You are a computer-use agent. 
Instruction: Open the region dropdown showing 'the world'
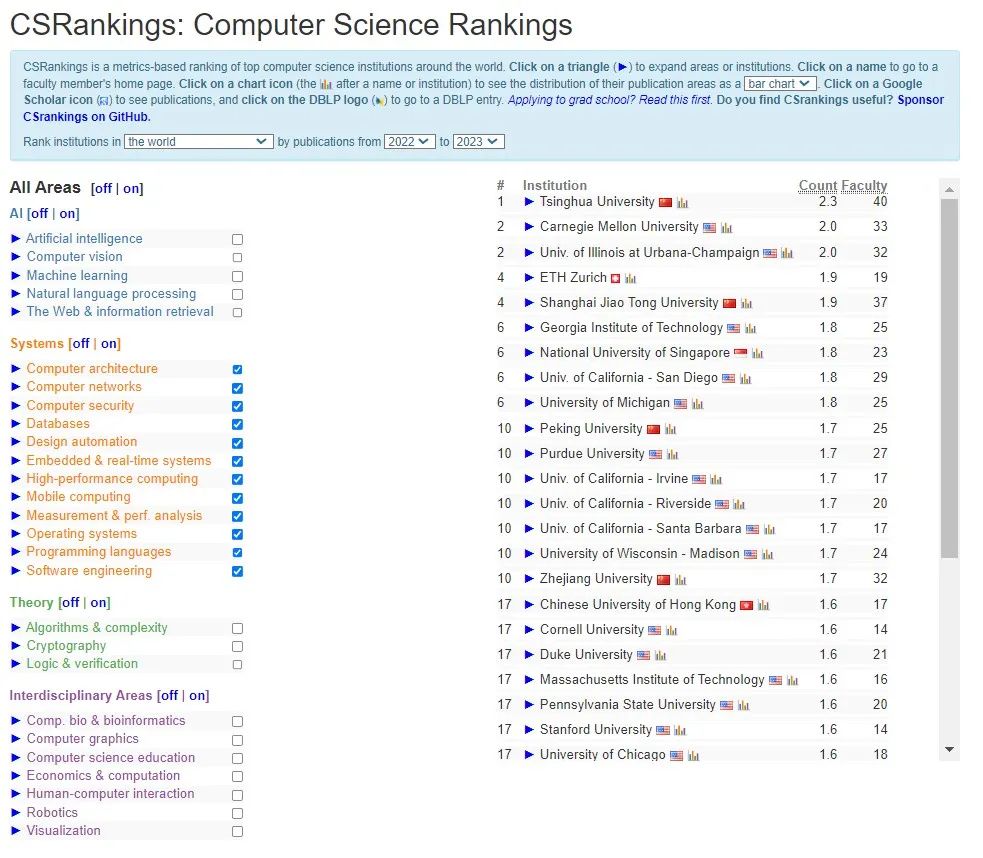199,142
